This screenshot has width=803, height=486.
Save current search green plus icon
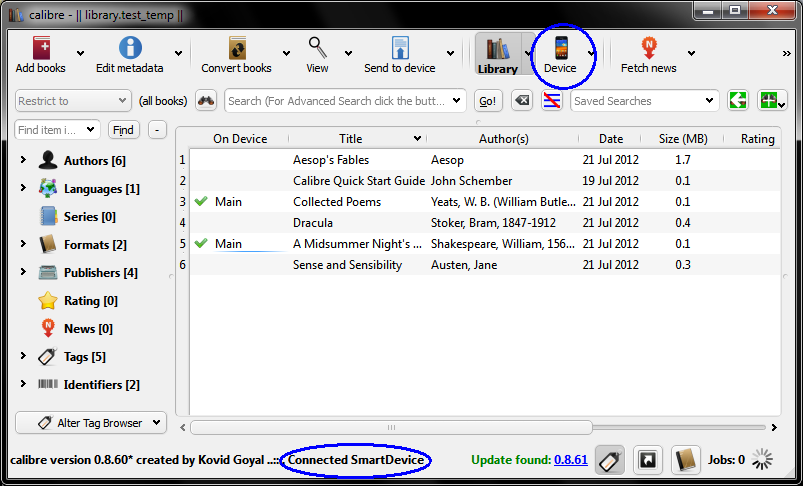point(772,101)
